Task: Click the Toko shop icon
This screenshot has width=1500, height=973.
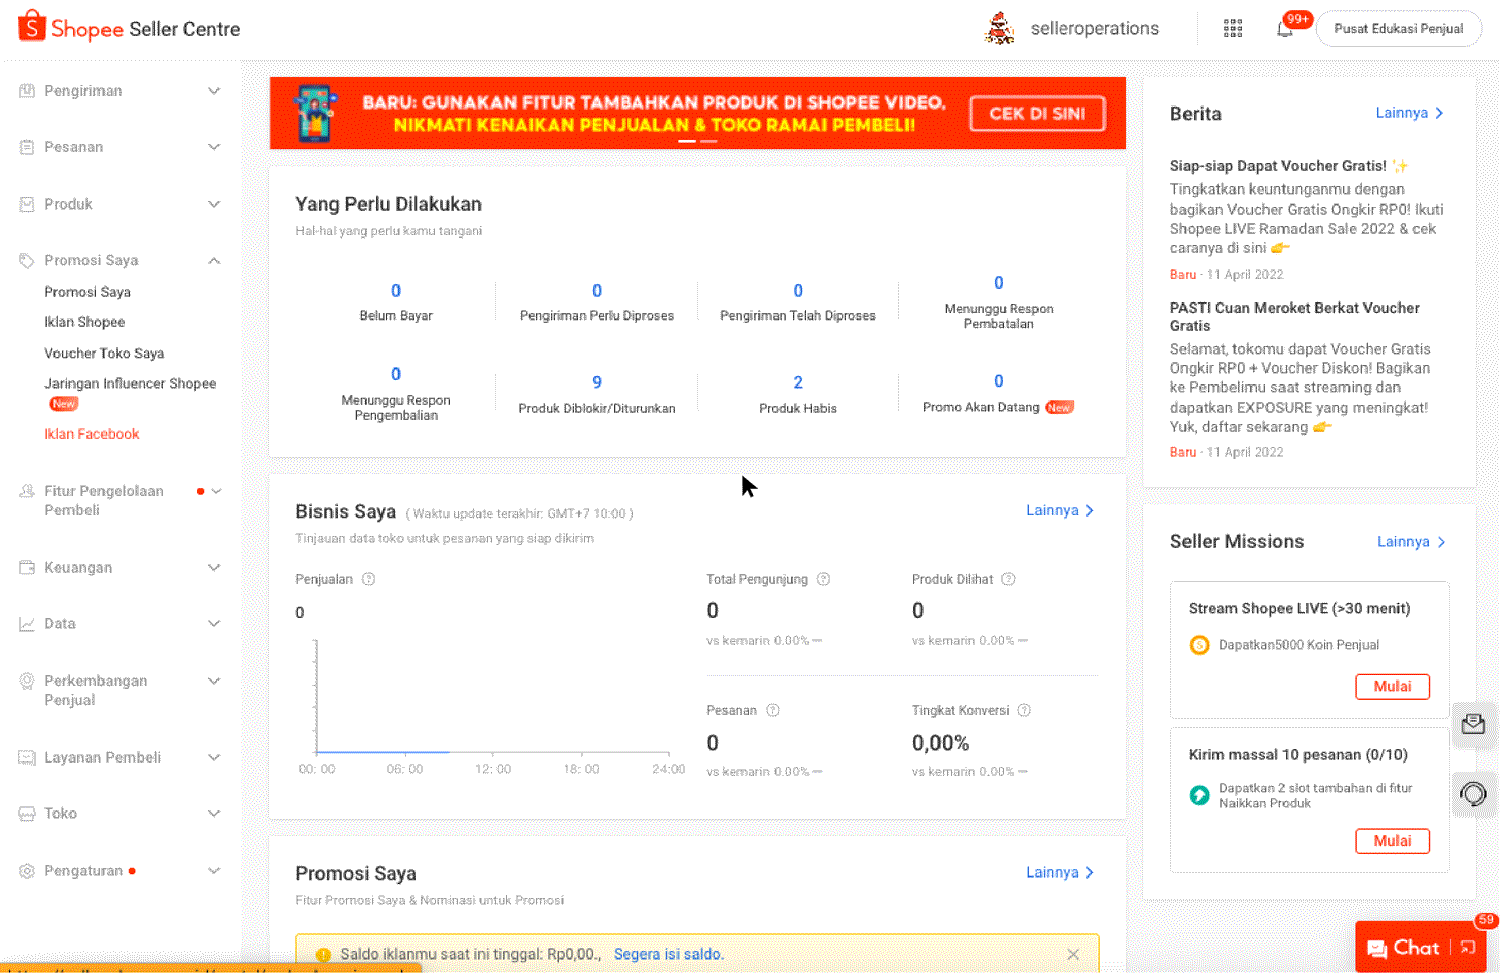Action: [27, 814]
